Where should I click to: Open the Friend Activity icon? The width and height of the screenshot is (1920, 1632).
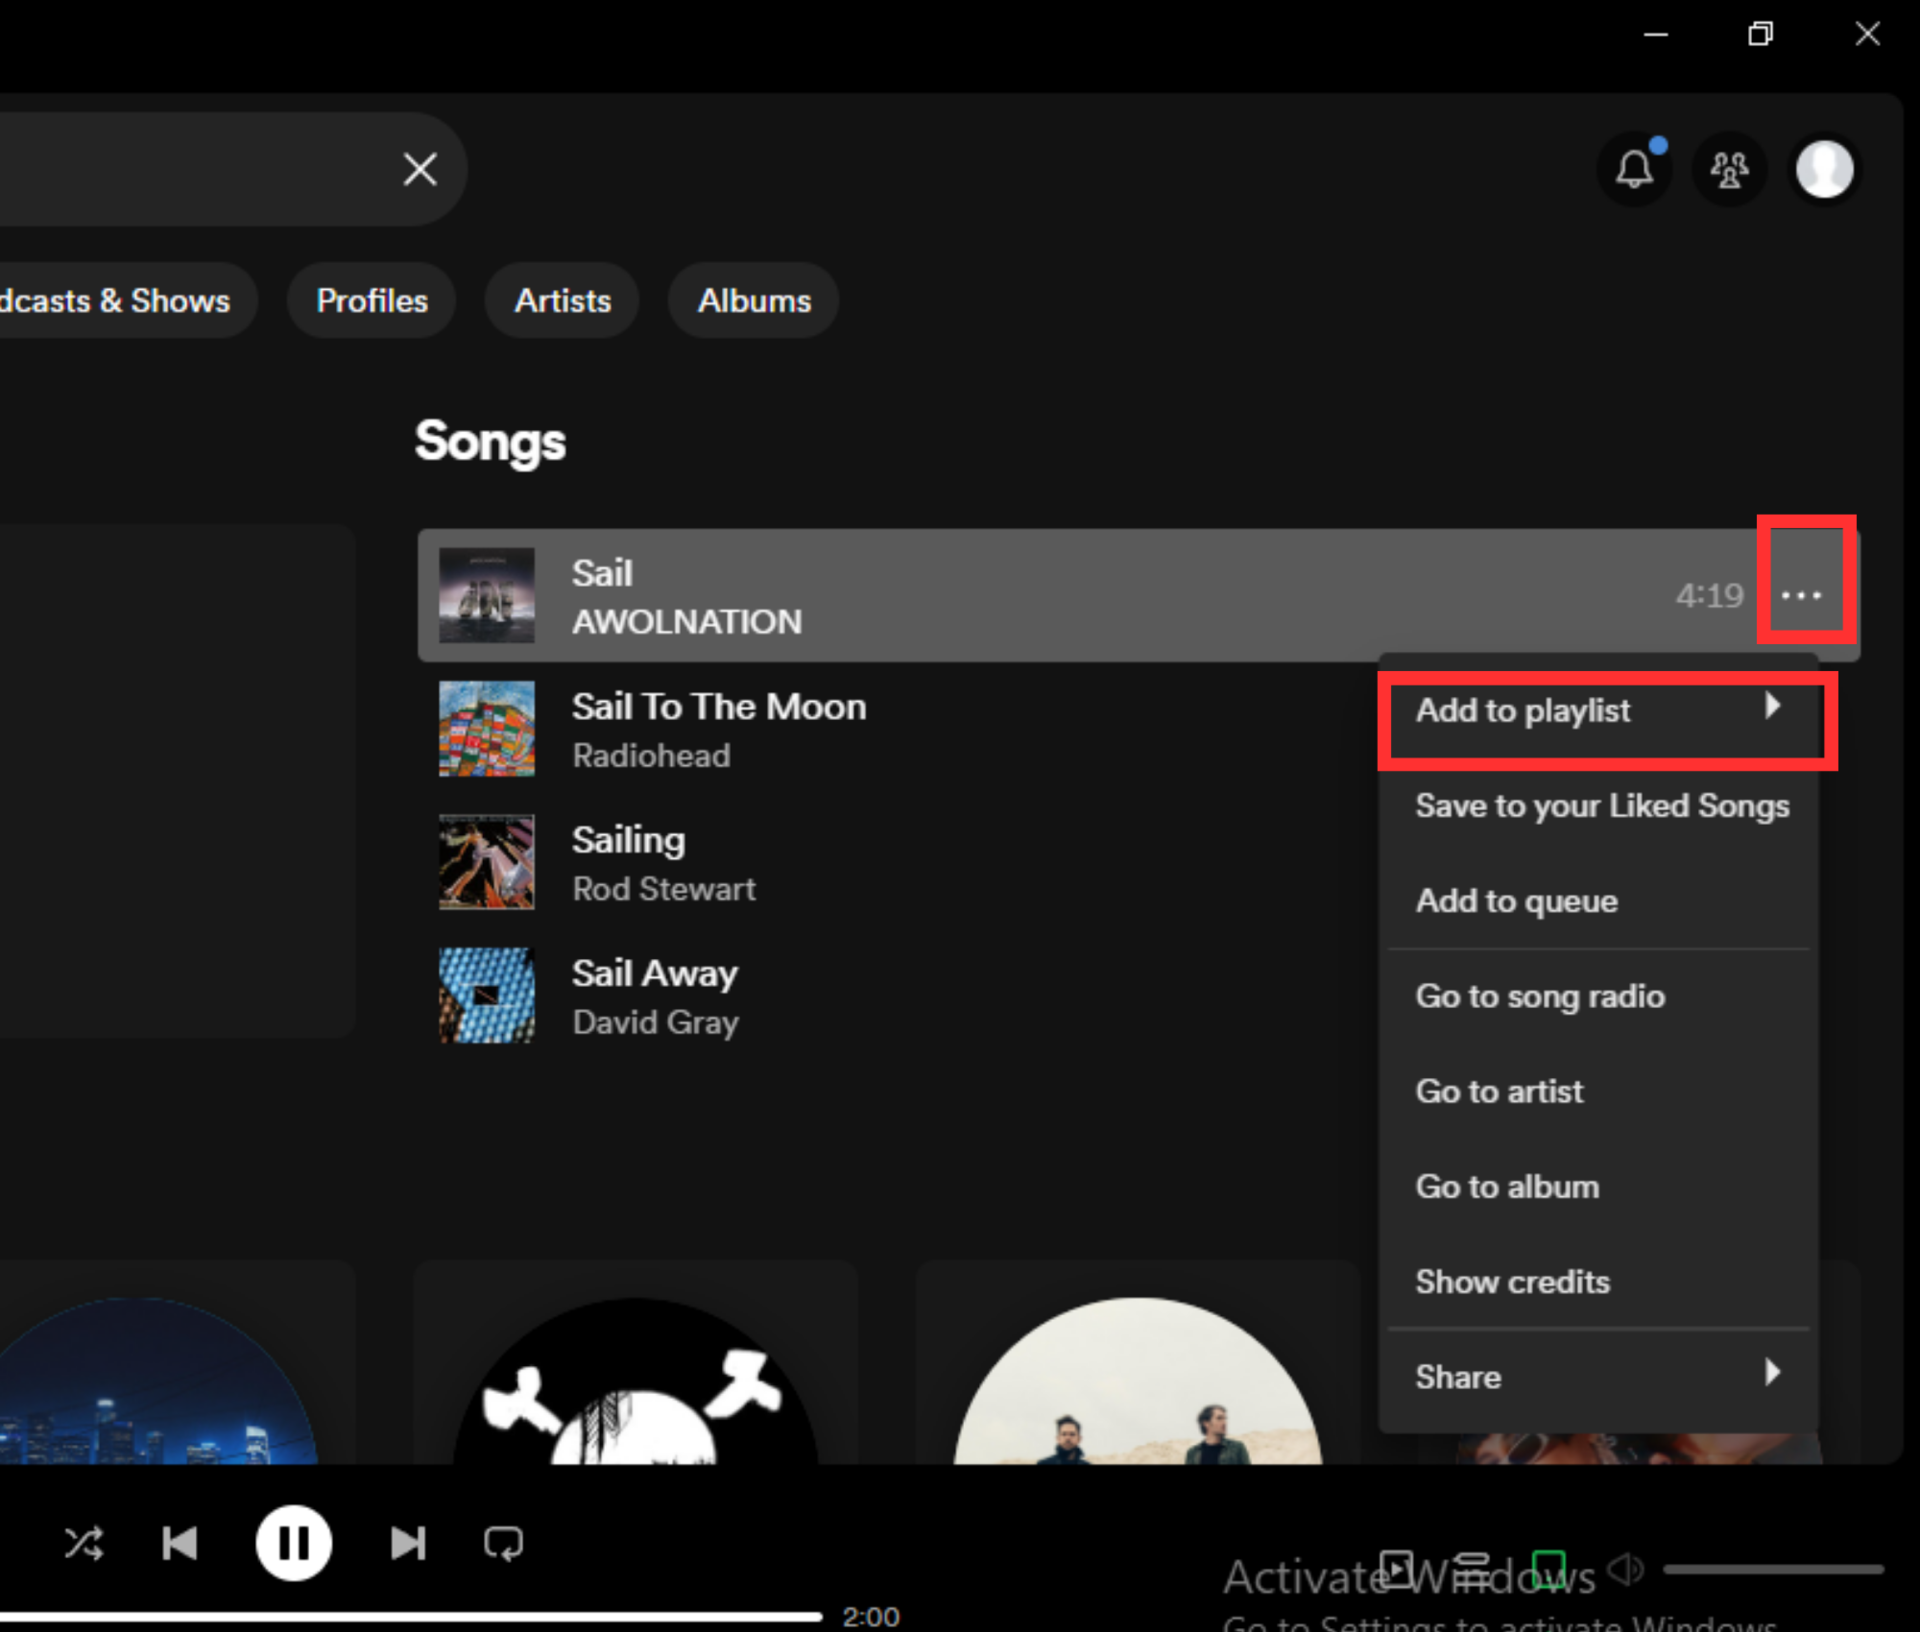(x=1729, y=169)
